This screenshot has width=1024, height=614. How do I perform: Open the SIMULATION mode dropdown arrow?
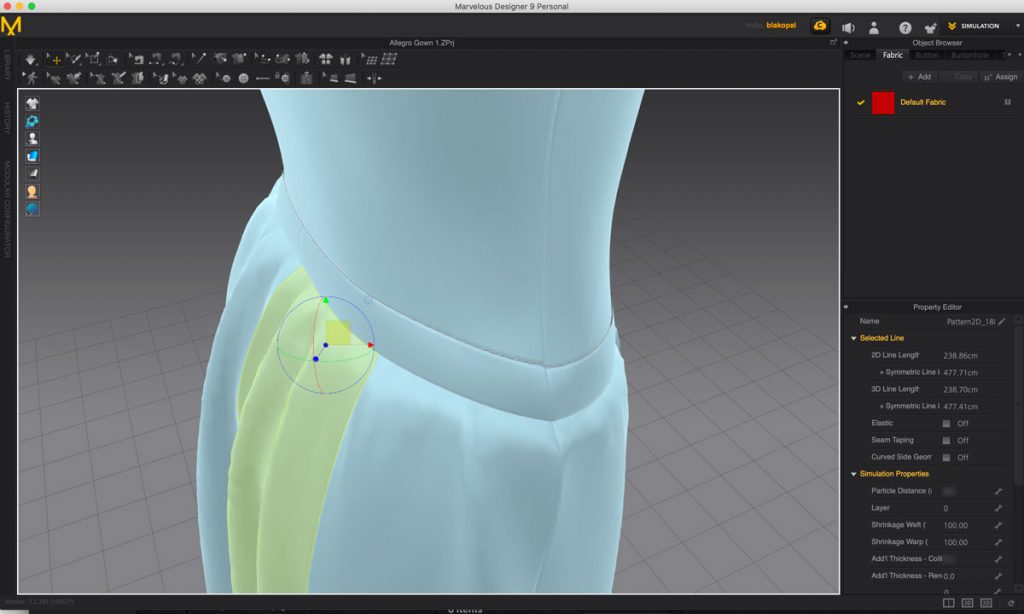[x=1017, y=26]
